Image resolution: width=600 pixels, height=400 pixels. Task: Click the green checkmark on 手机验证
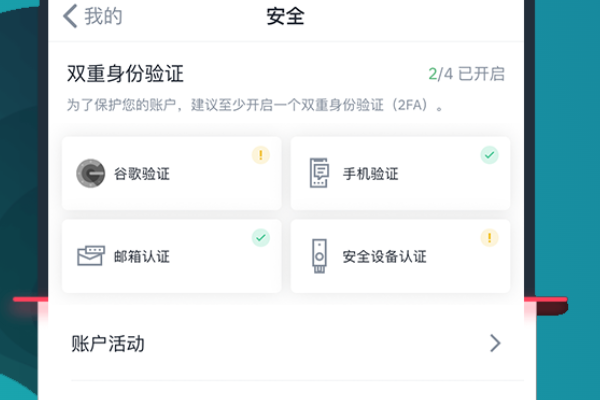[489, 155]
